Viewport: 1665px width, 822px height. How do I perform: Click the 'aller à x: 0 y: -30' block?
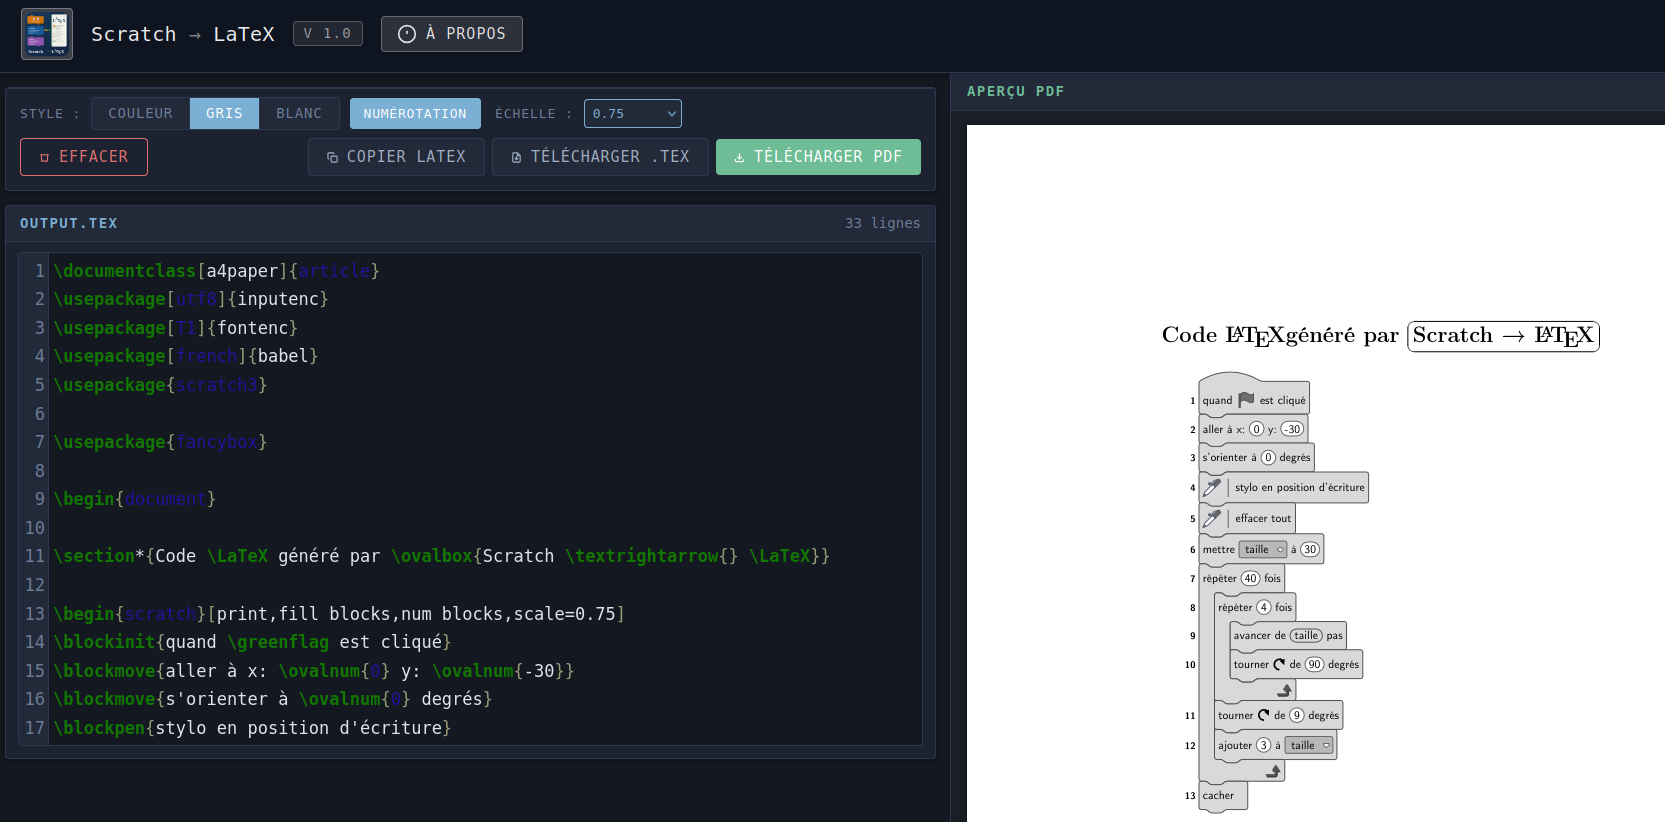[x=1253, y=429]
